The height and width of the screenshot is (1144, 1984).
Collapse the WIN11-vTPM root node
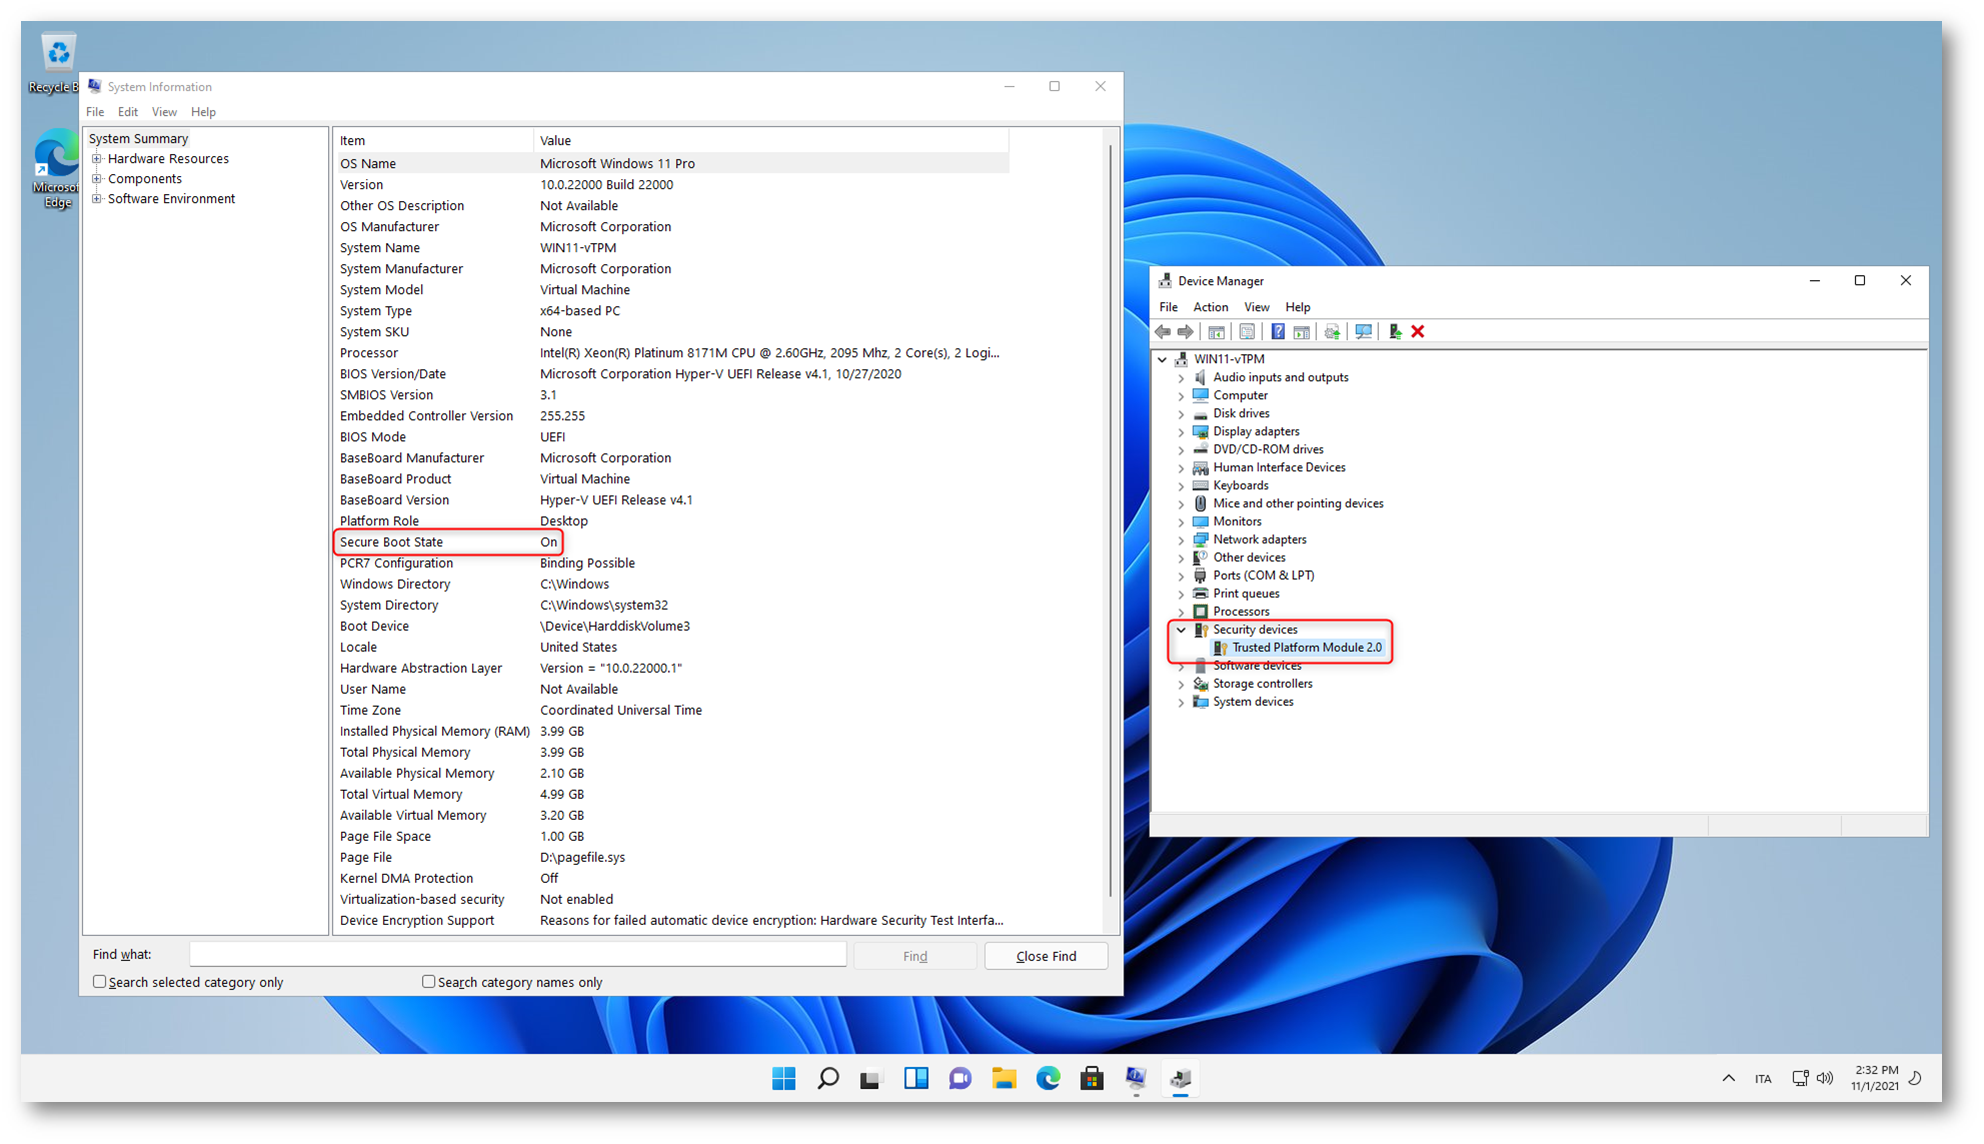(x=1162, y=359)
